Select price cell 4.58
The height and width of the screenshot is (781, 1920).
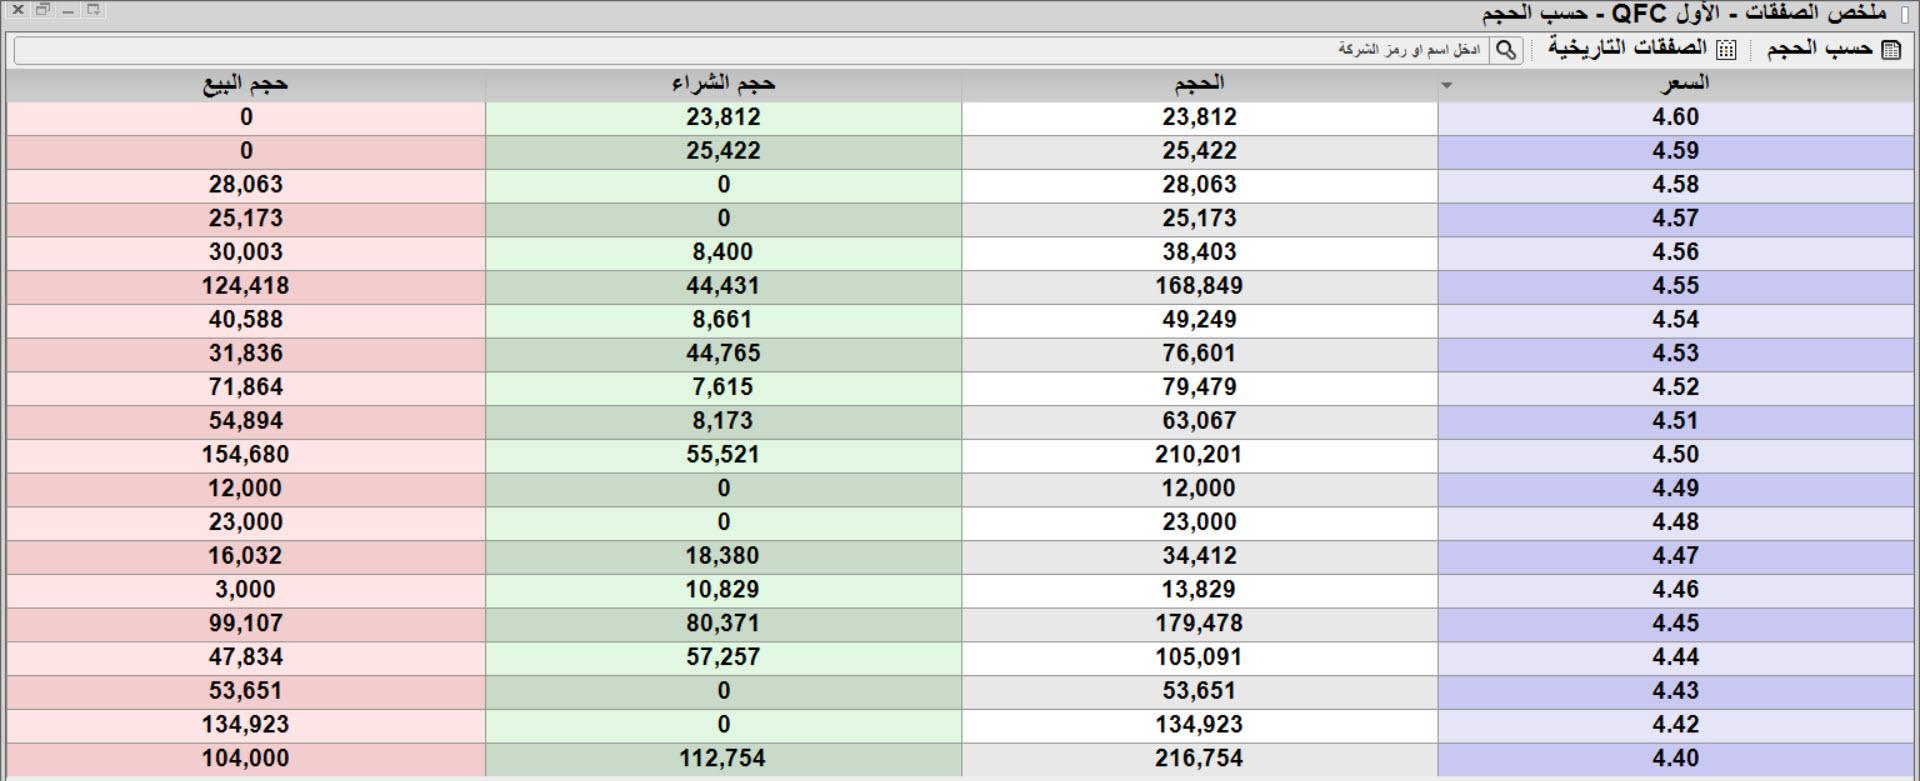(1676, 185)
